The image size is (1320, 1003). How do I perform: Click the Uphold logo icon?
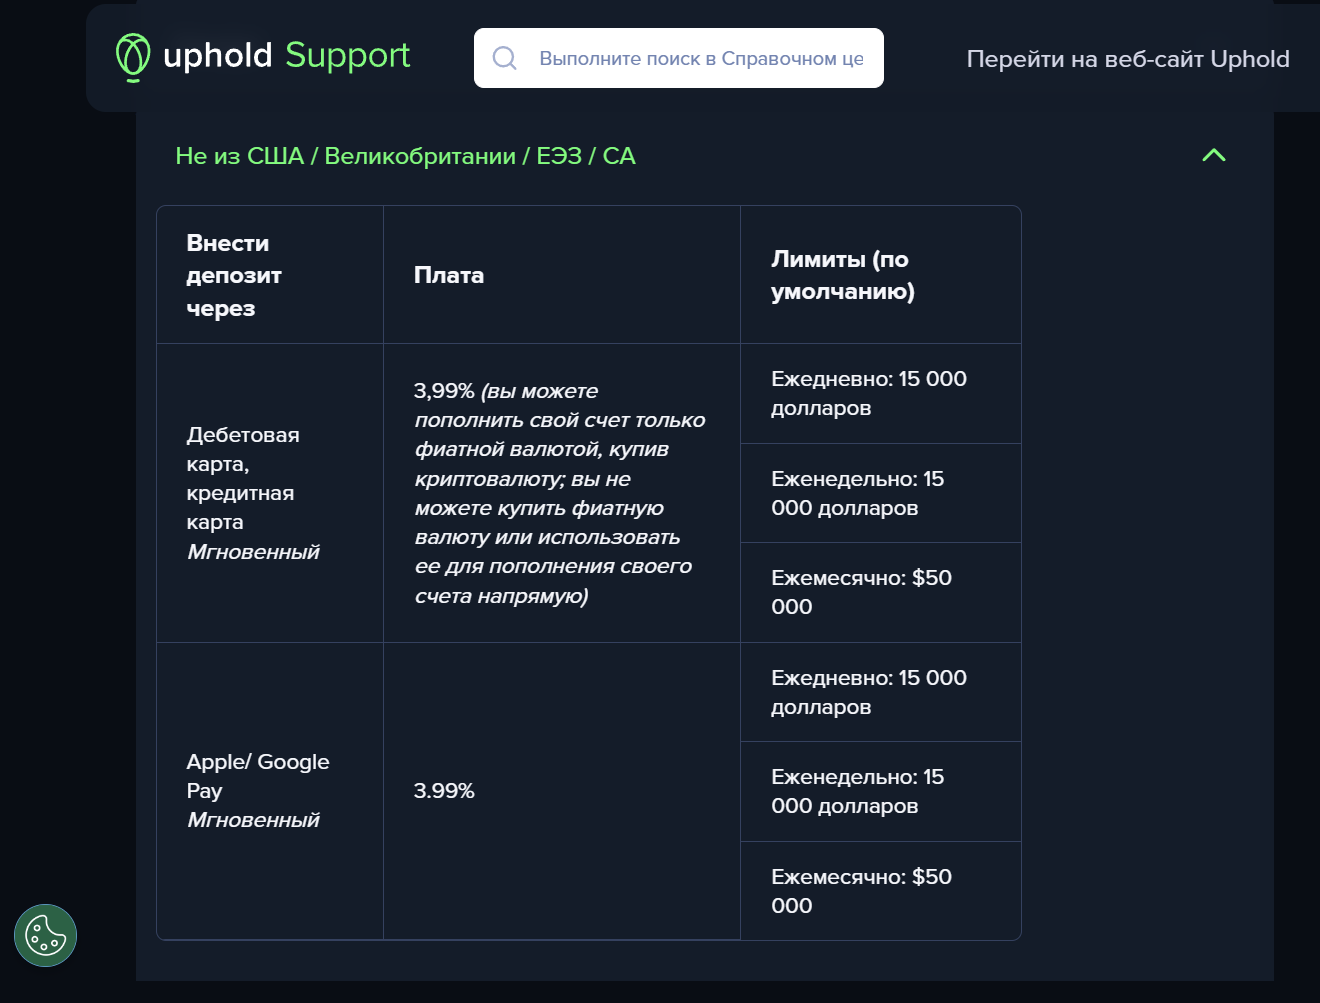(133, 57)
